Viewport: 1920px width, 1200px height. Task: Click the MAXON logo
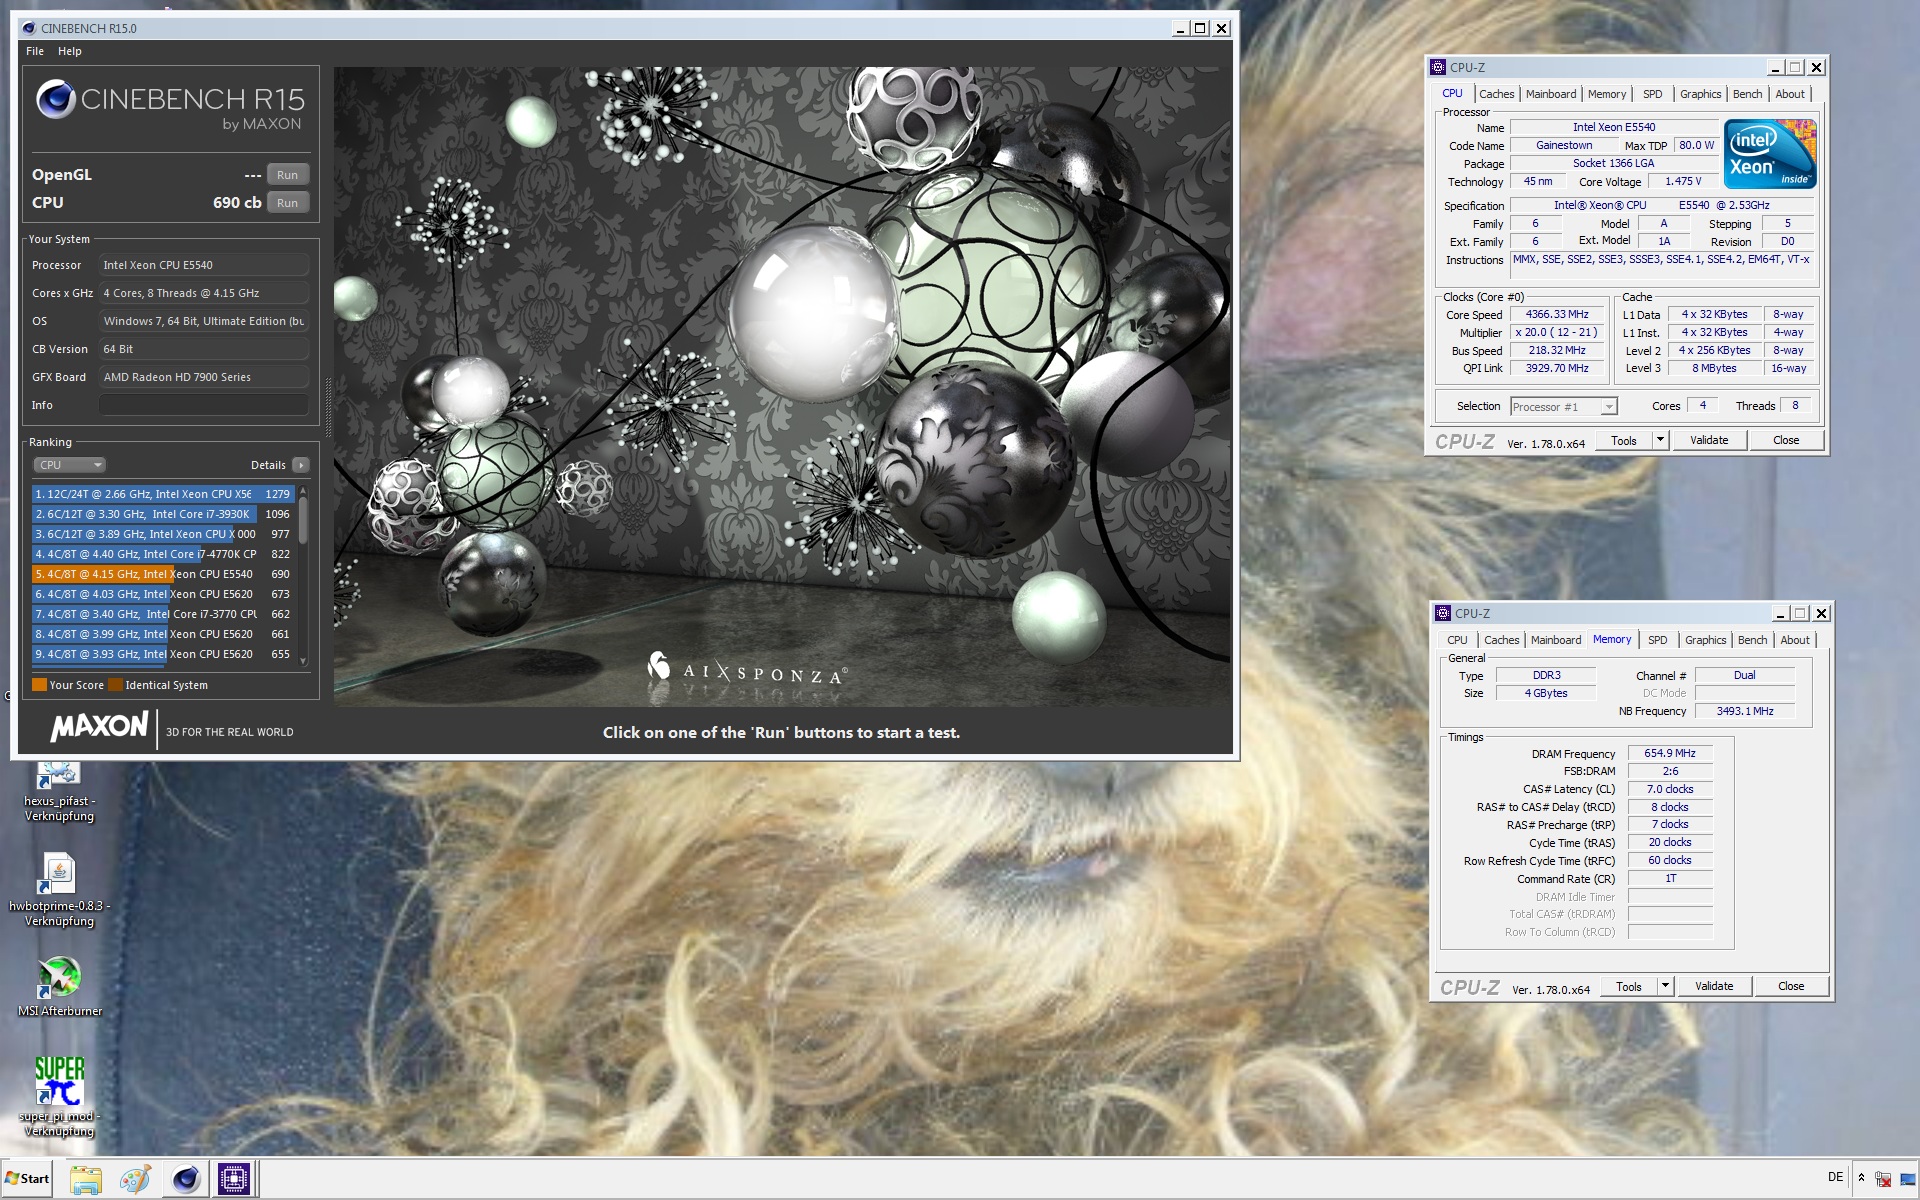click(x=99, y=727)
